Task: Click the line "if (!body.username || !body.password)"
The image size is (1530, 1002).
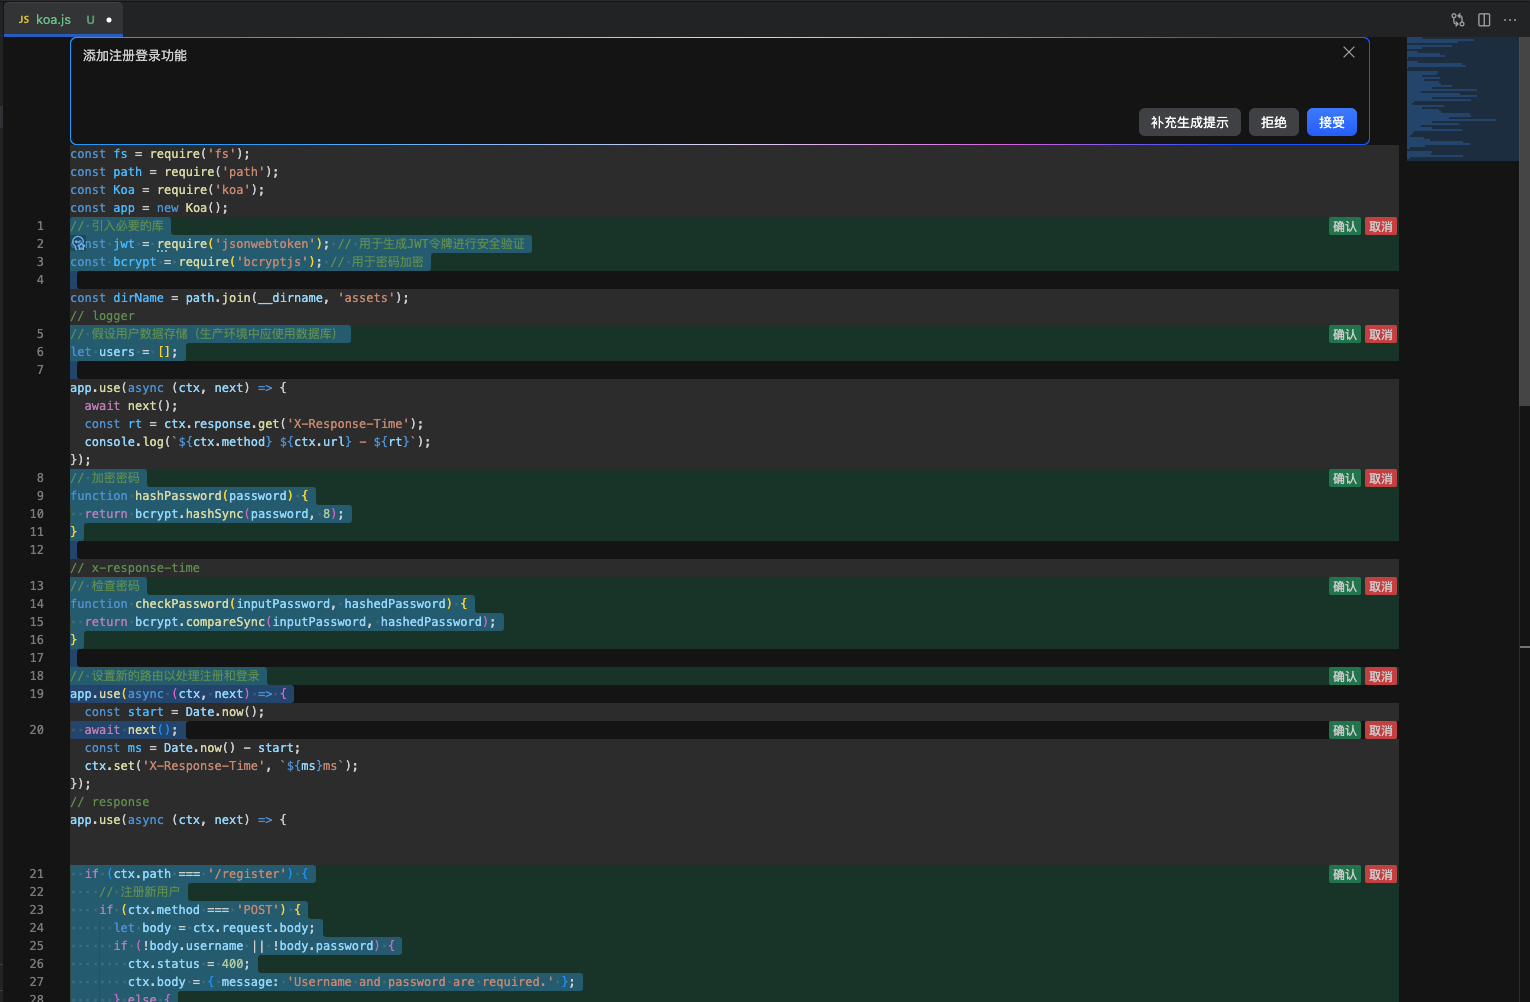Action: pos(255,946)
